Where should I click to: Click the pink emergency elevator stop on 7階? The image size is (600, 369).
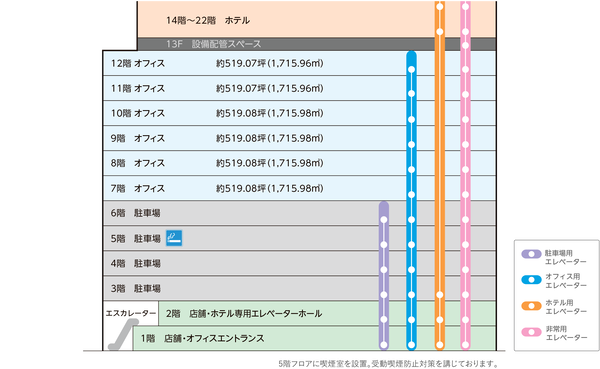[465, 194]
